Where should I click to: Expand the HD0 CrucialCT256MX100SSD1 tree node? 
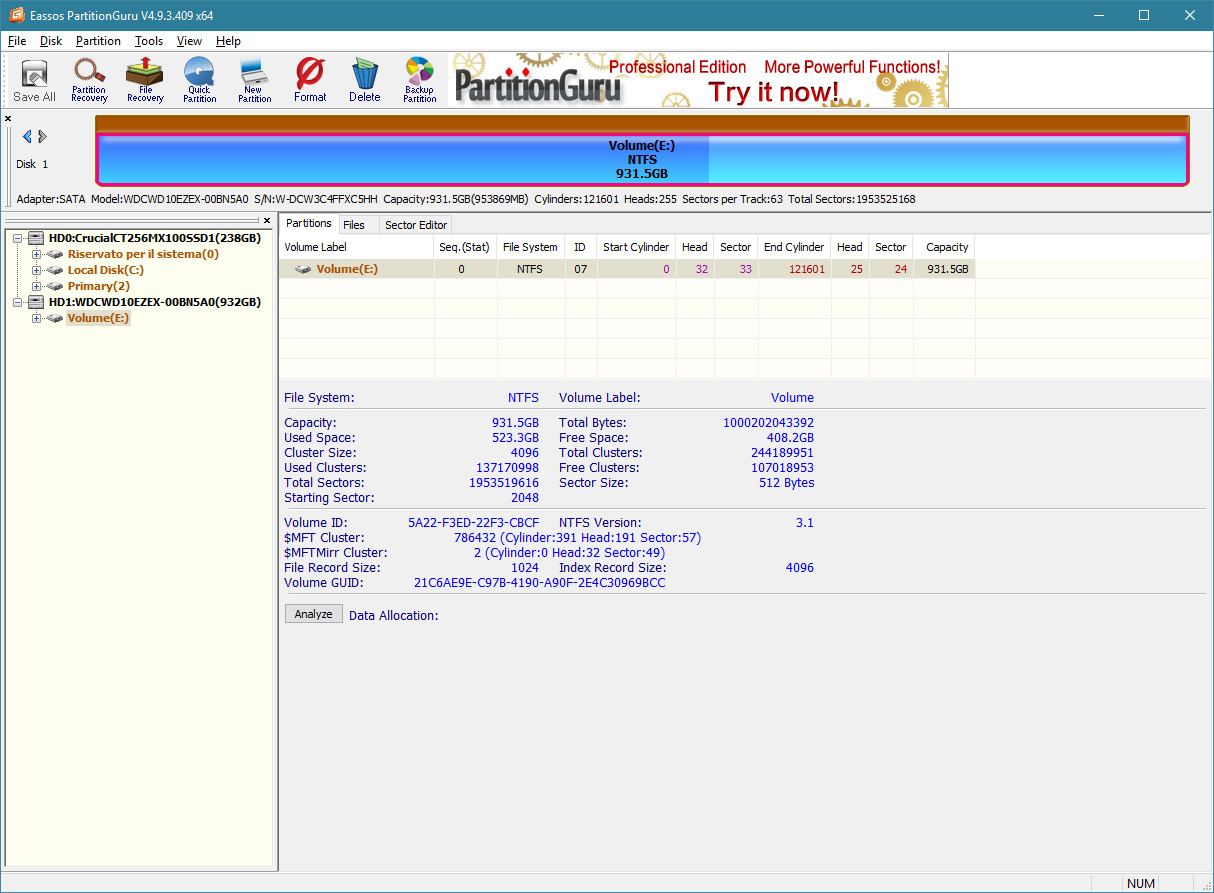coord(20,238)
